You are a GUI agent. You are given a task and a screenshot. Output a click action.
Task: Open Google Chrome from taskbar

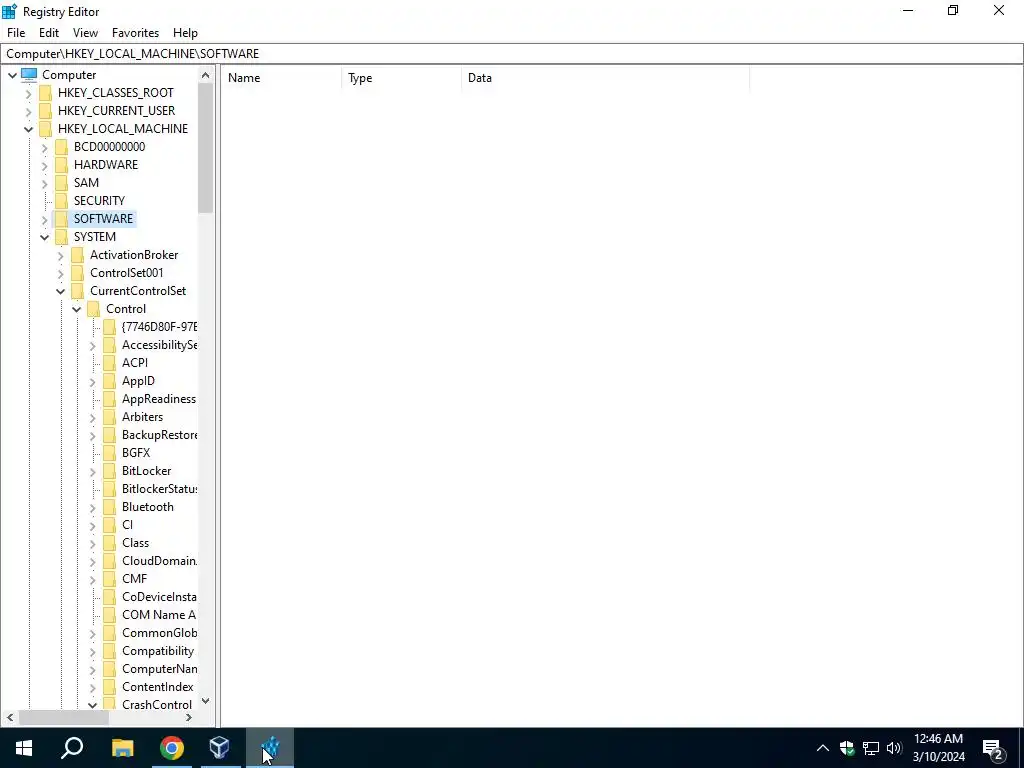point(172,748)
